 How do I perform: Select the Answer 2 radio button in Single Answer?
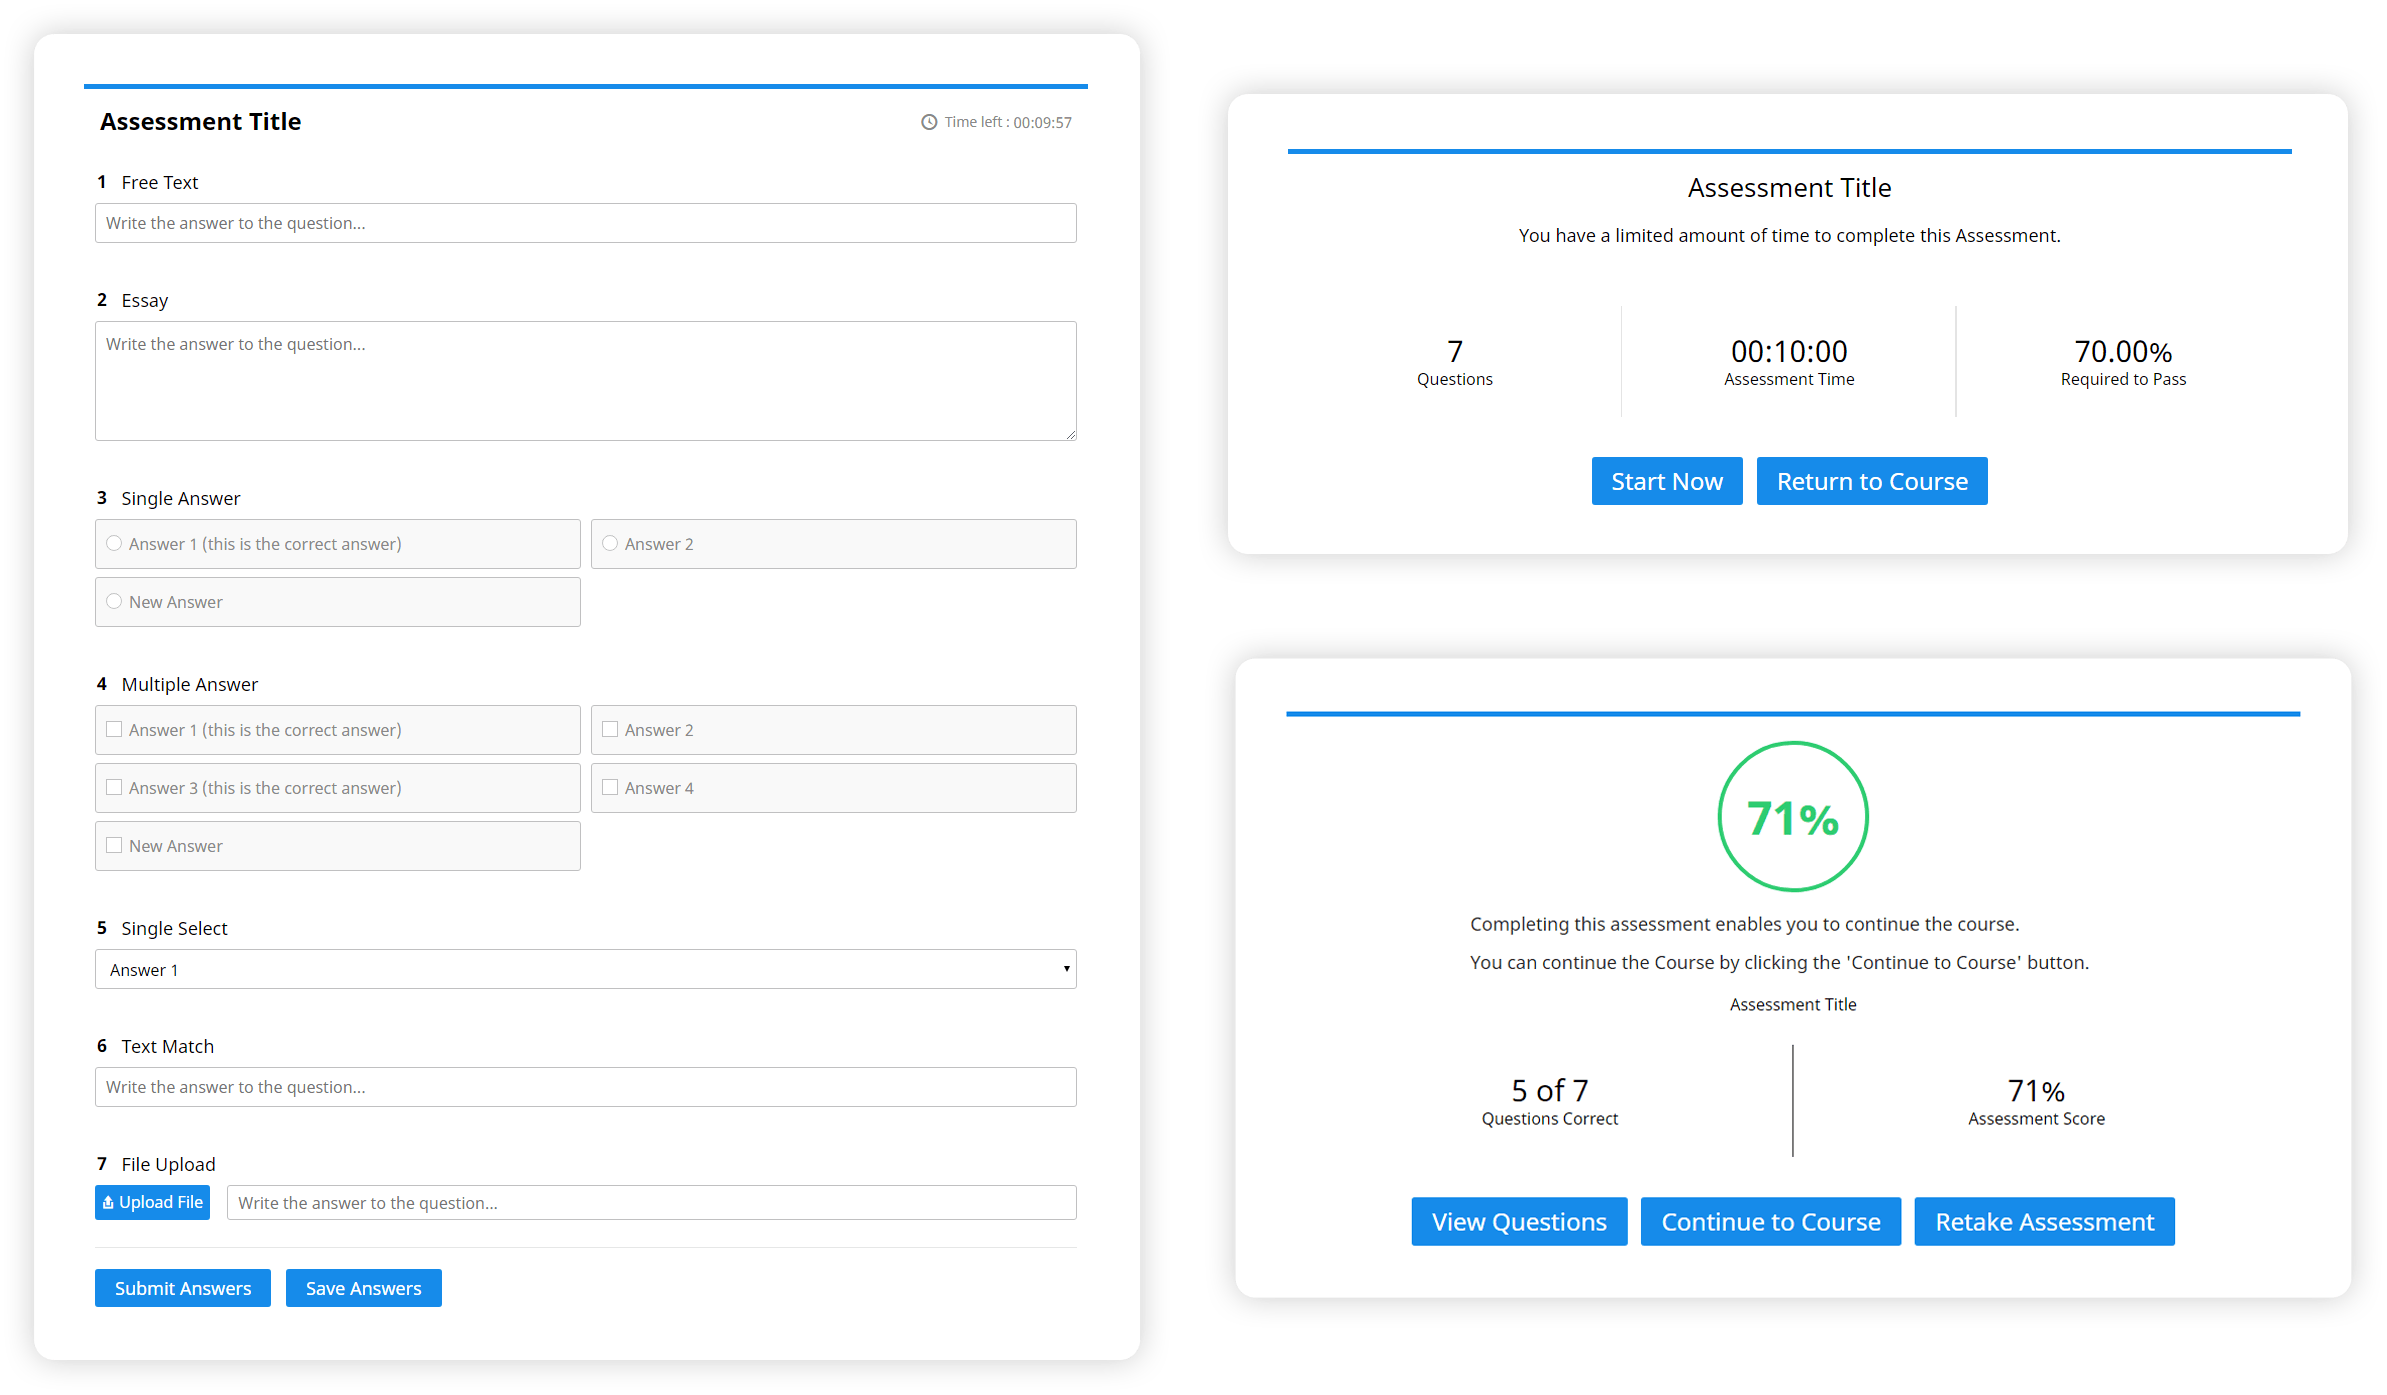pyautogui.click(x=610, y=543)
